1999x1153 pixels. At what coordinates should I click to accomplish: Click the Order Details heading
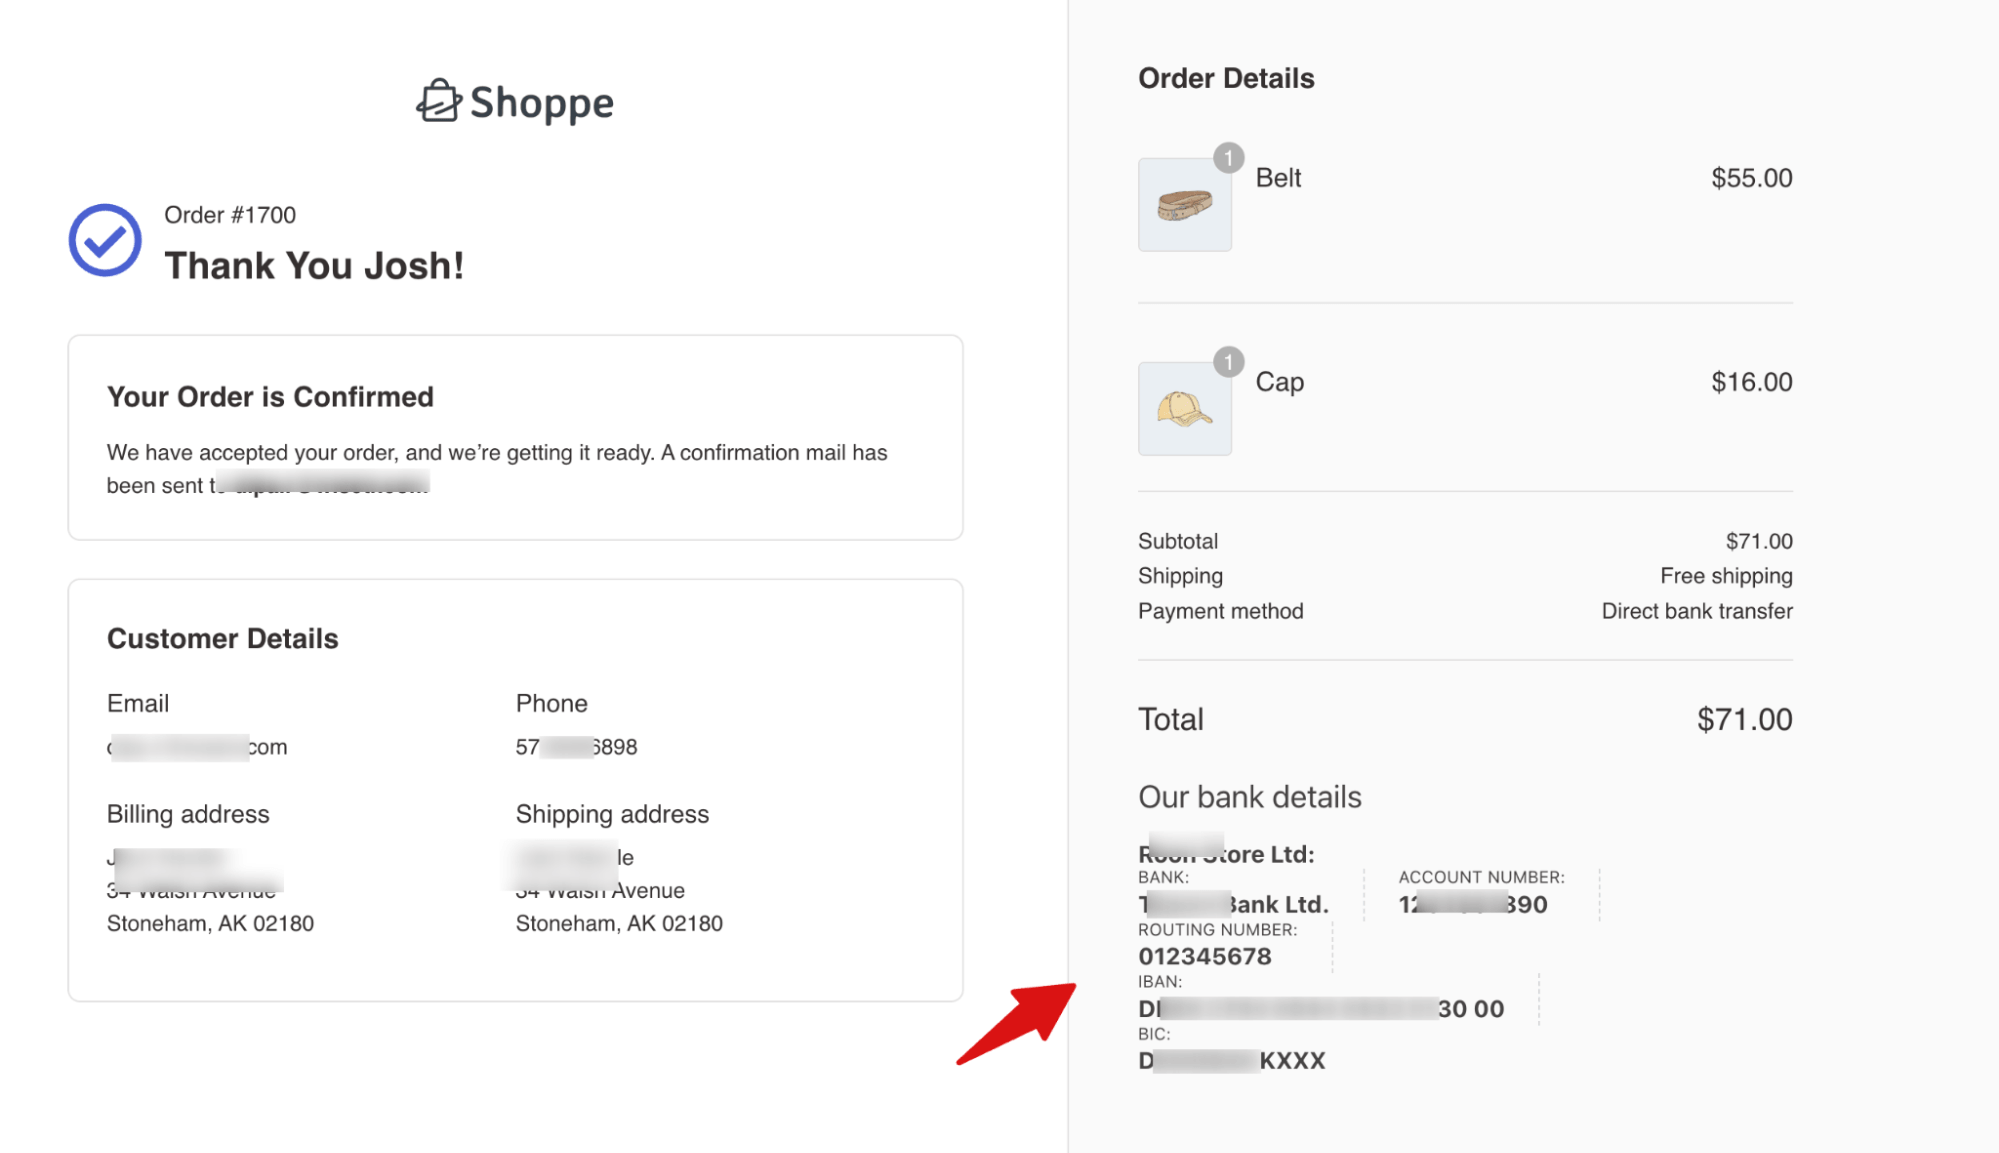coord(1226,78)
